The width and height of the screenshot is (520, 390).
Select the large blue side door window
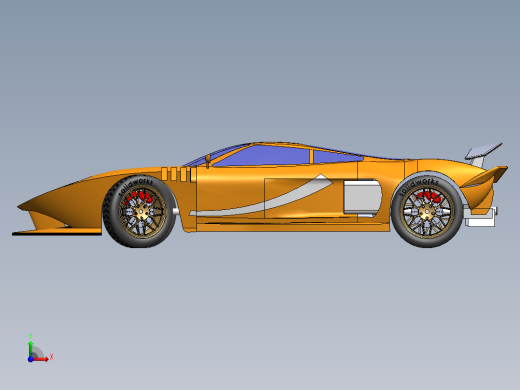[262, 155]
